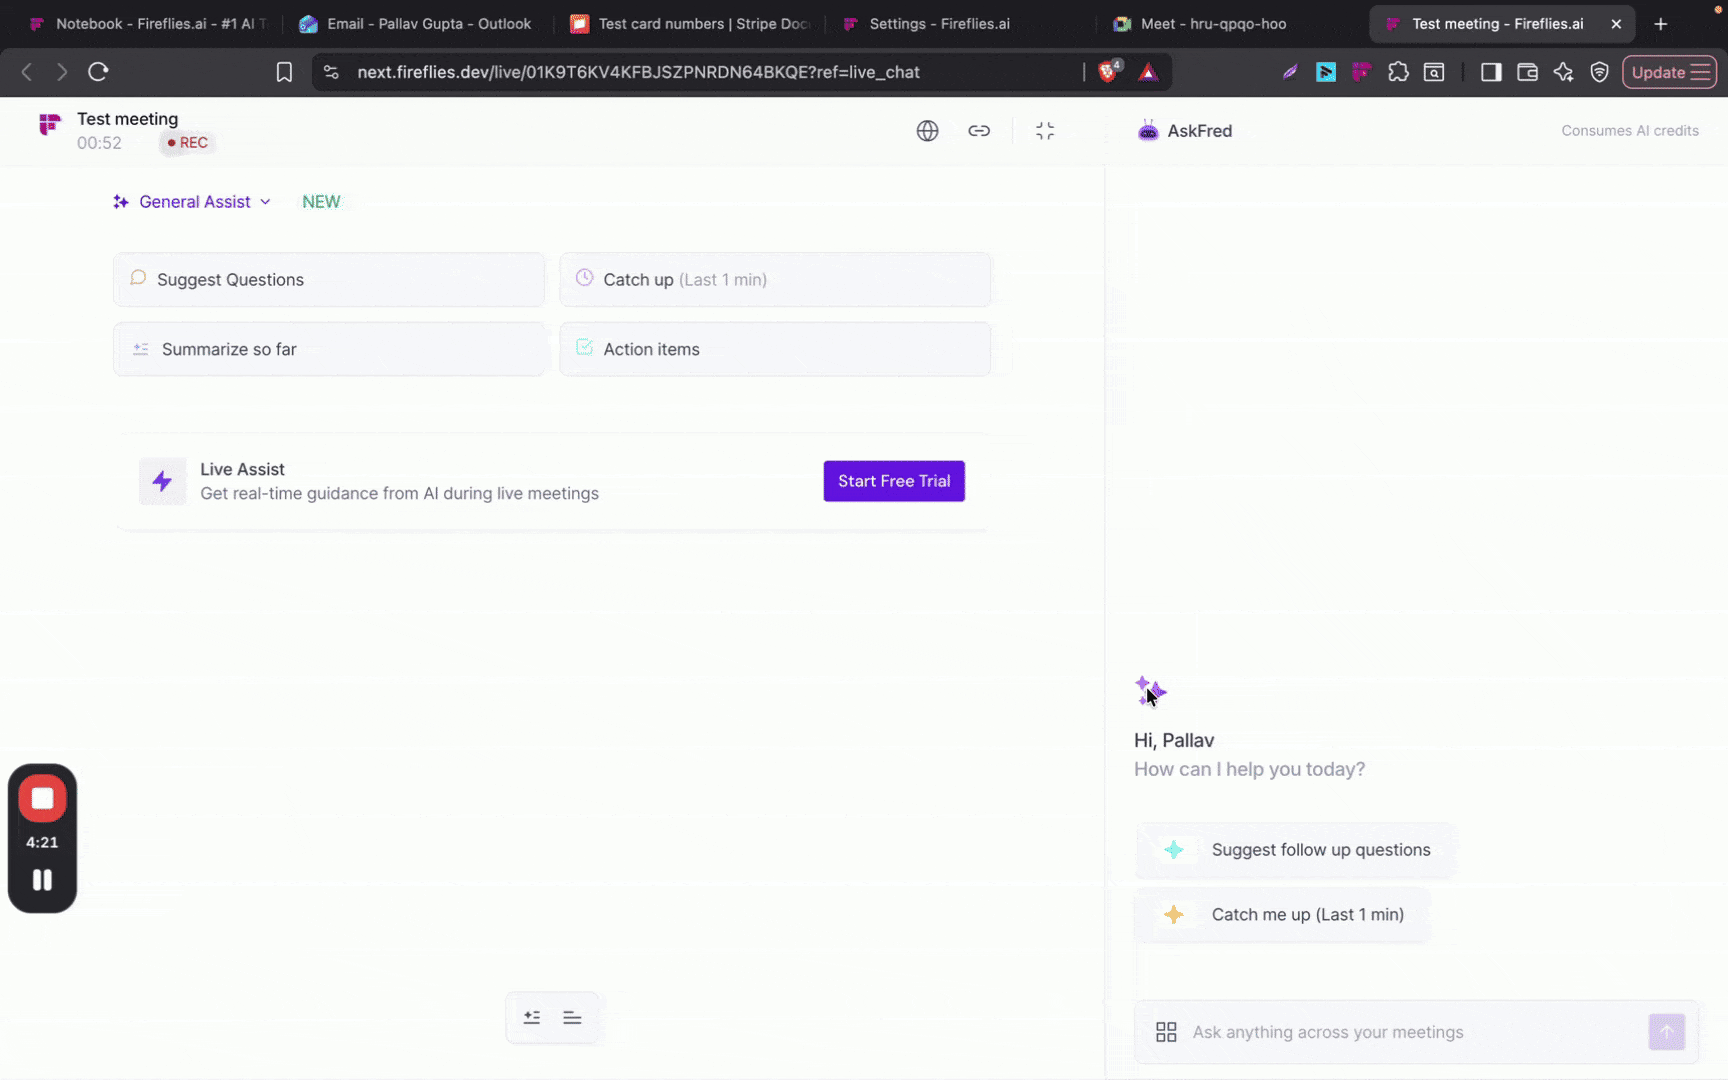Click the AskFred panel title
Screen dimensions: 1728x1080
[1199, 131]
